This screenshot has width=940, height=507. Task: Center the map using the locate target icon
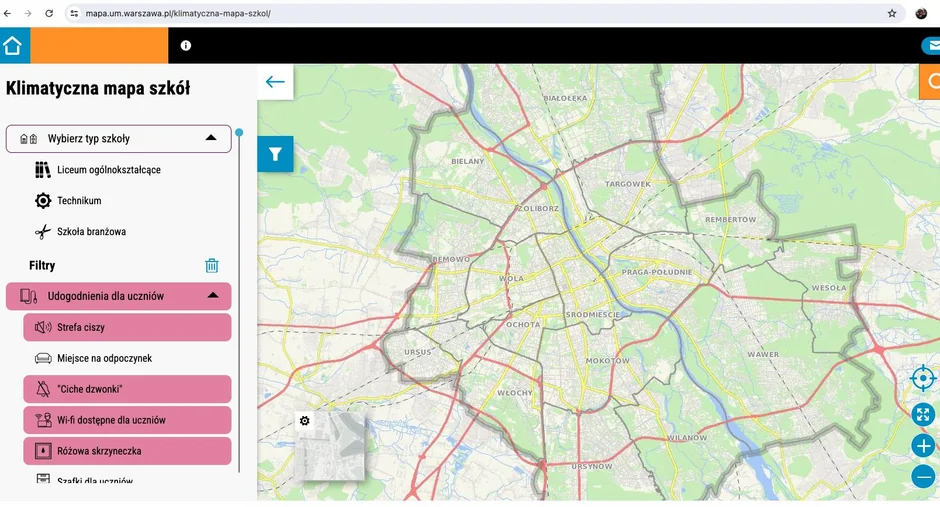click(923, 378)
